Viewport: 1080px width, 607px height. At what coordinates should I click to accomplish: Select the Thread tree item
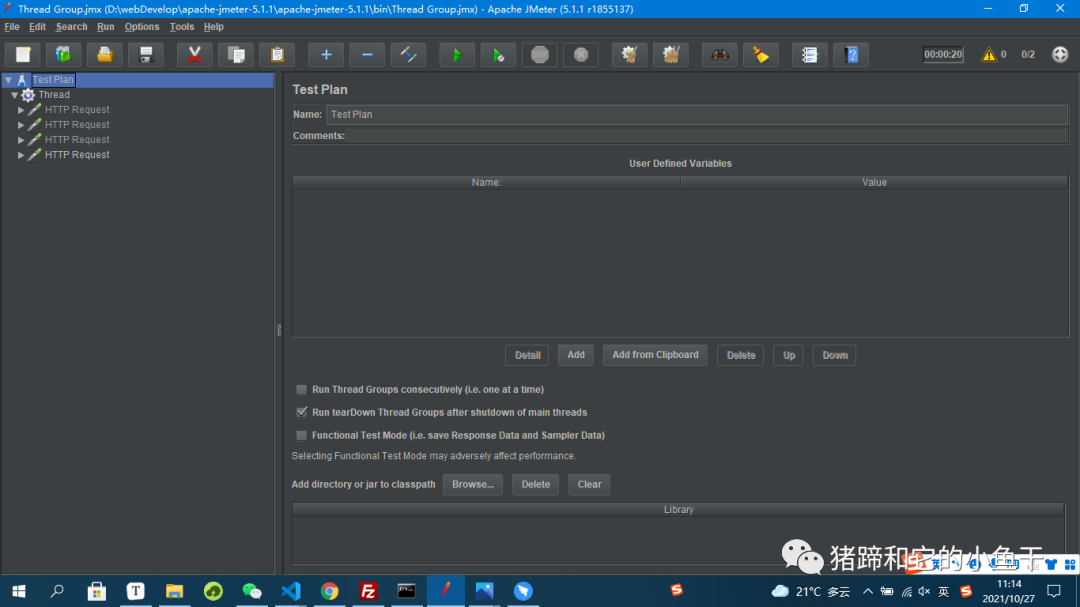(x=54, y=95)
